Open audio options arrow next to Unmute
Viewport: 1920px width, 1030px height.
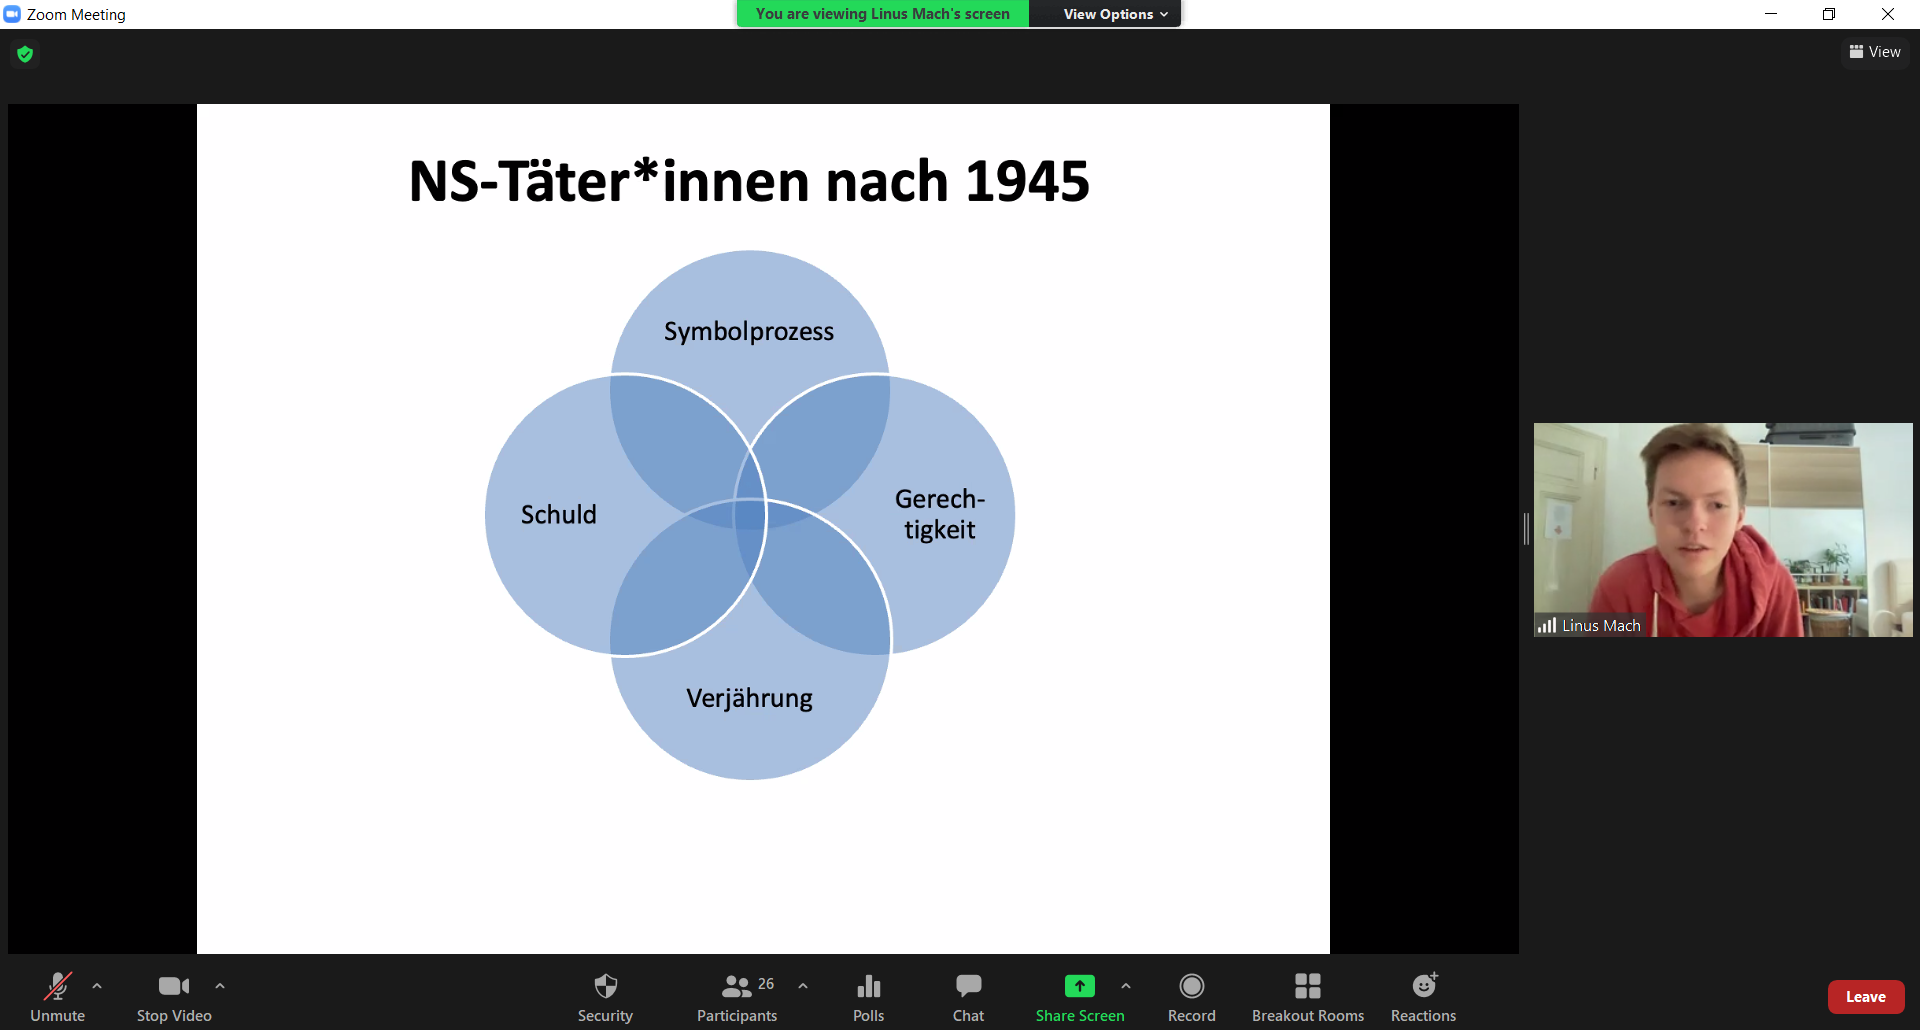97,986
